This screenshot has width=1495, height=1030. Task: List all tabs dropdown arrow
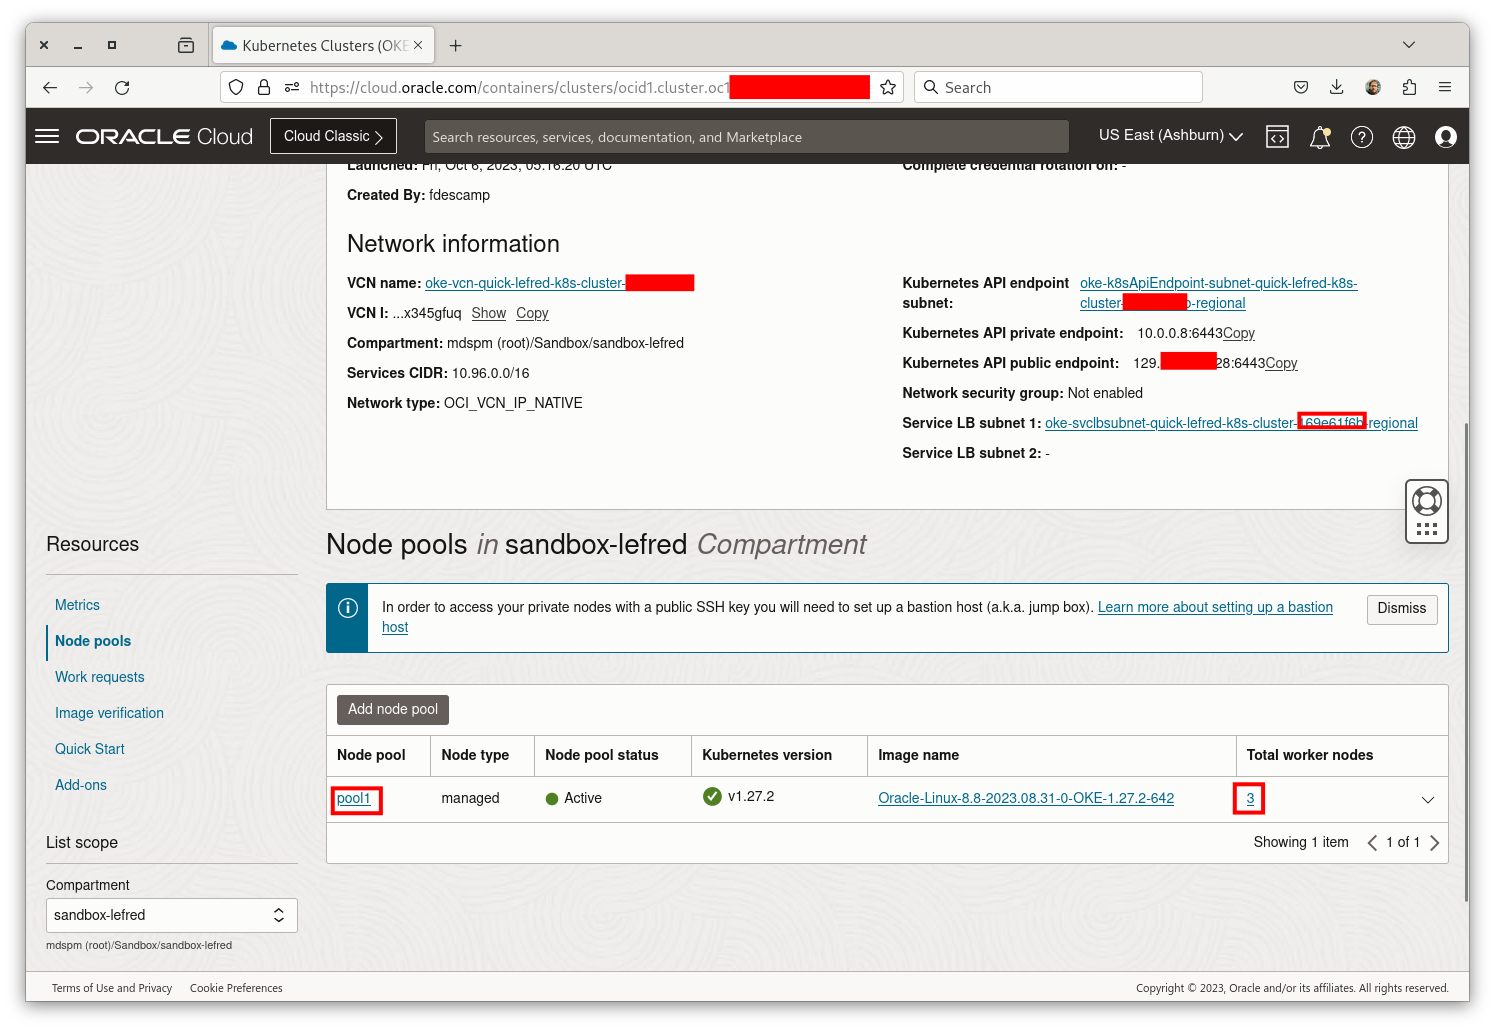(x=1409, y=45)
